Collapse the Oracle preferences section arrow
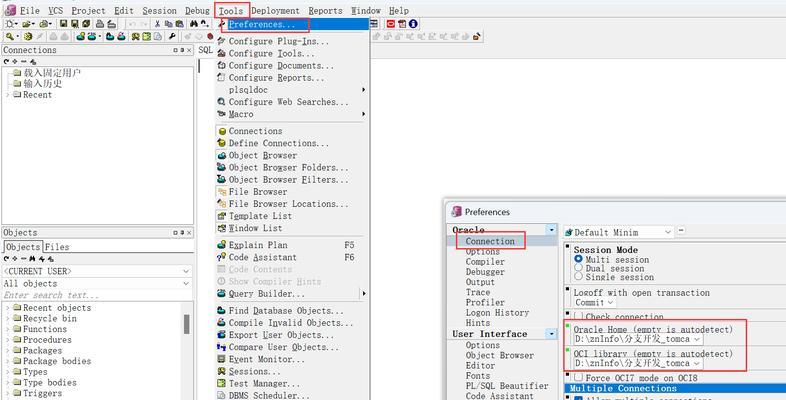The width and height of the screenshot is (786, 400). coord(552,230)
